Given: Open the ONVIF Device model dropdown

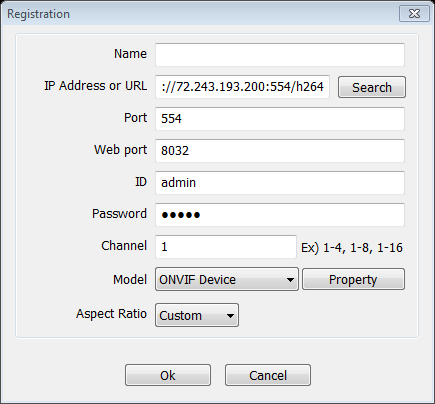Looking at the screenshot, I should point(227,279).
